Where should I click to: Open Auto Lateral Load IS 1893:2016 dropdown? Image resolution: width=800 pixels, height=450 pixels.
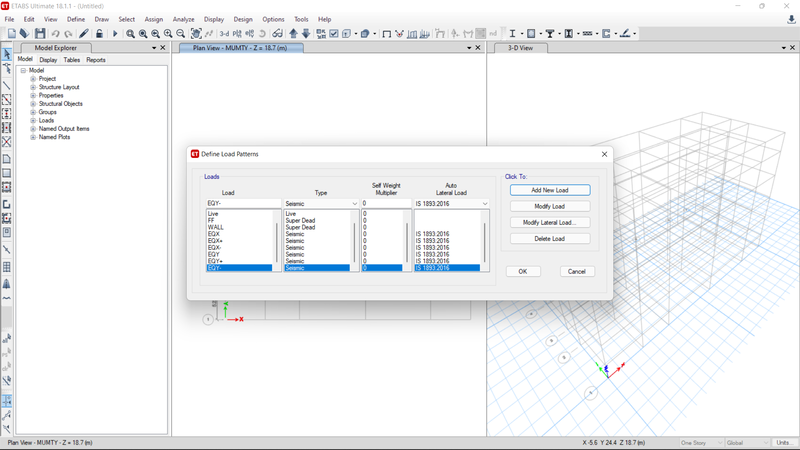[451, 204]
